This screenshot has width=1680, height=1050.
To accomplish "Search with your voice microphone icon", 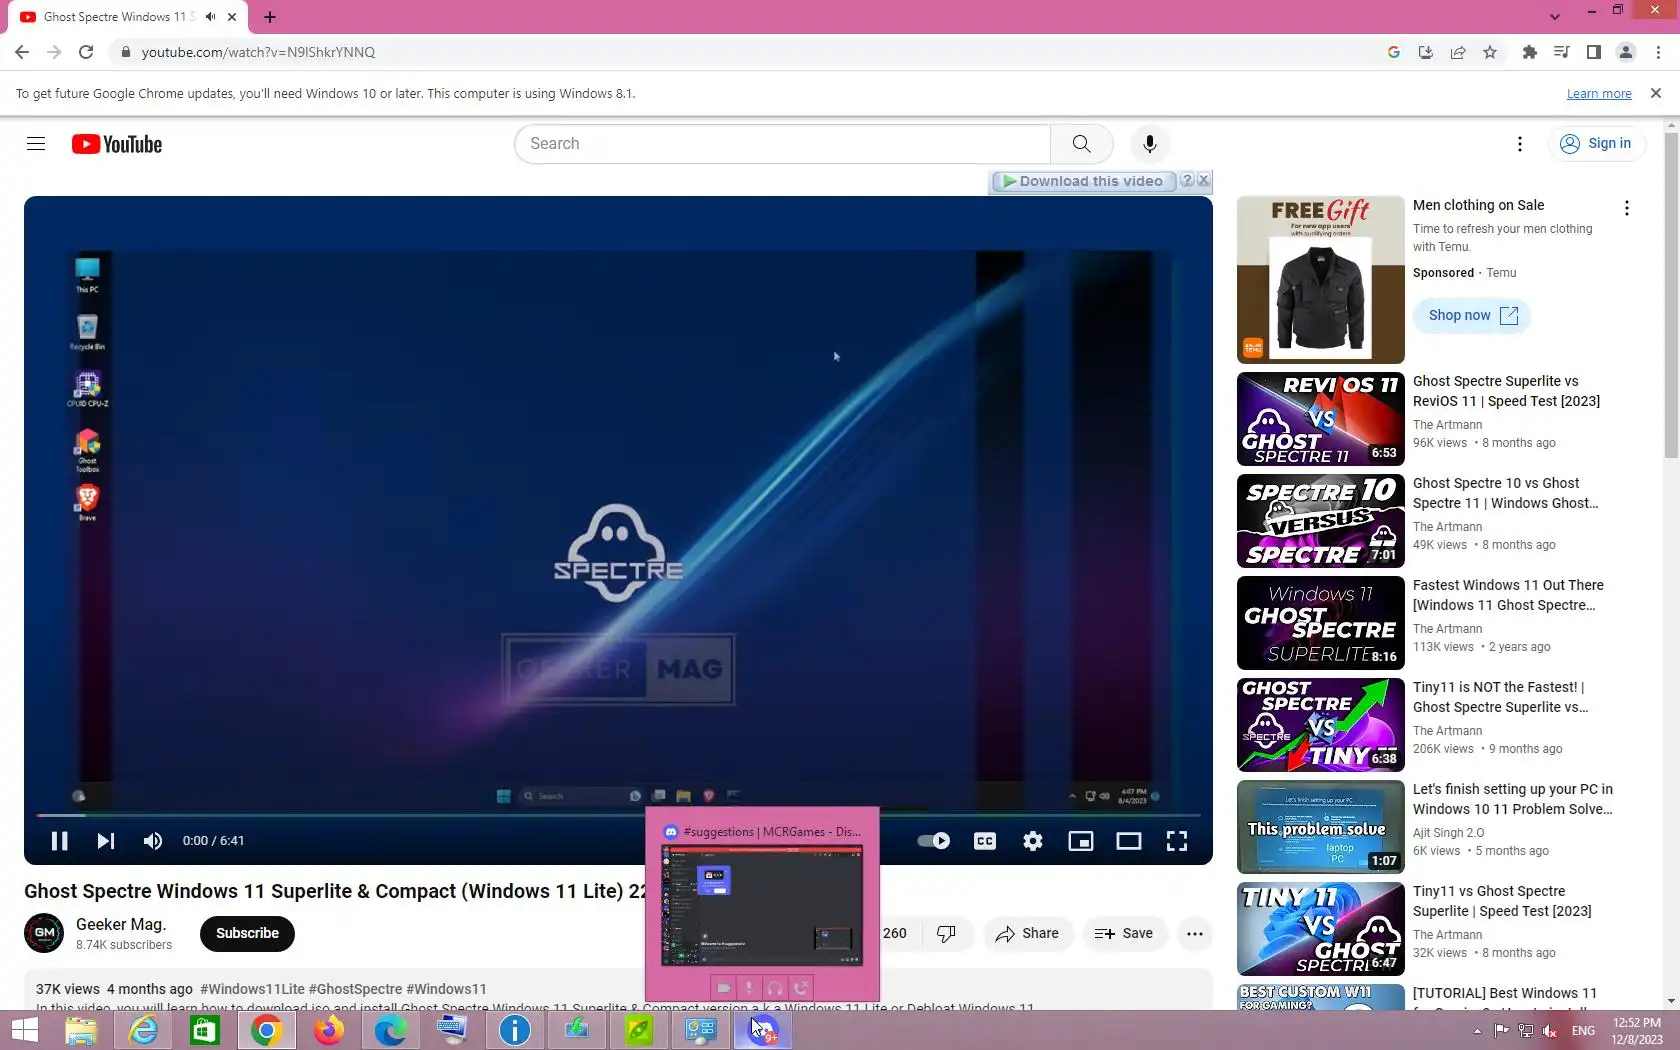I will pos(1150,144).
